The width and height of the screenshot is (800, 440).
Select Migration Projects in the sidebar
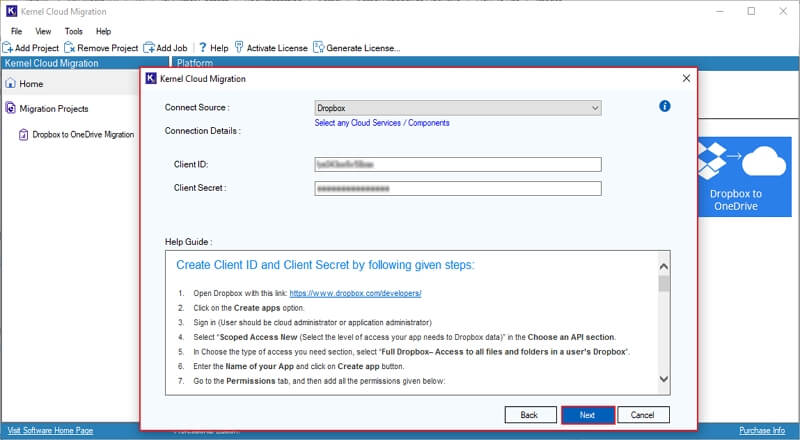pyautogui.click(x=54, y=109)
